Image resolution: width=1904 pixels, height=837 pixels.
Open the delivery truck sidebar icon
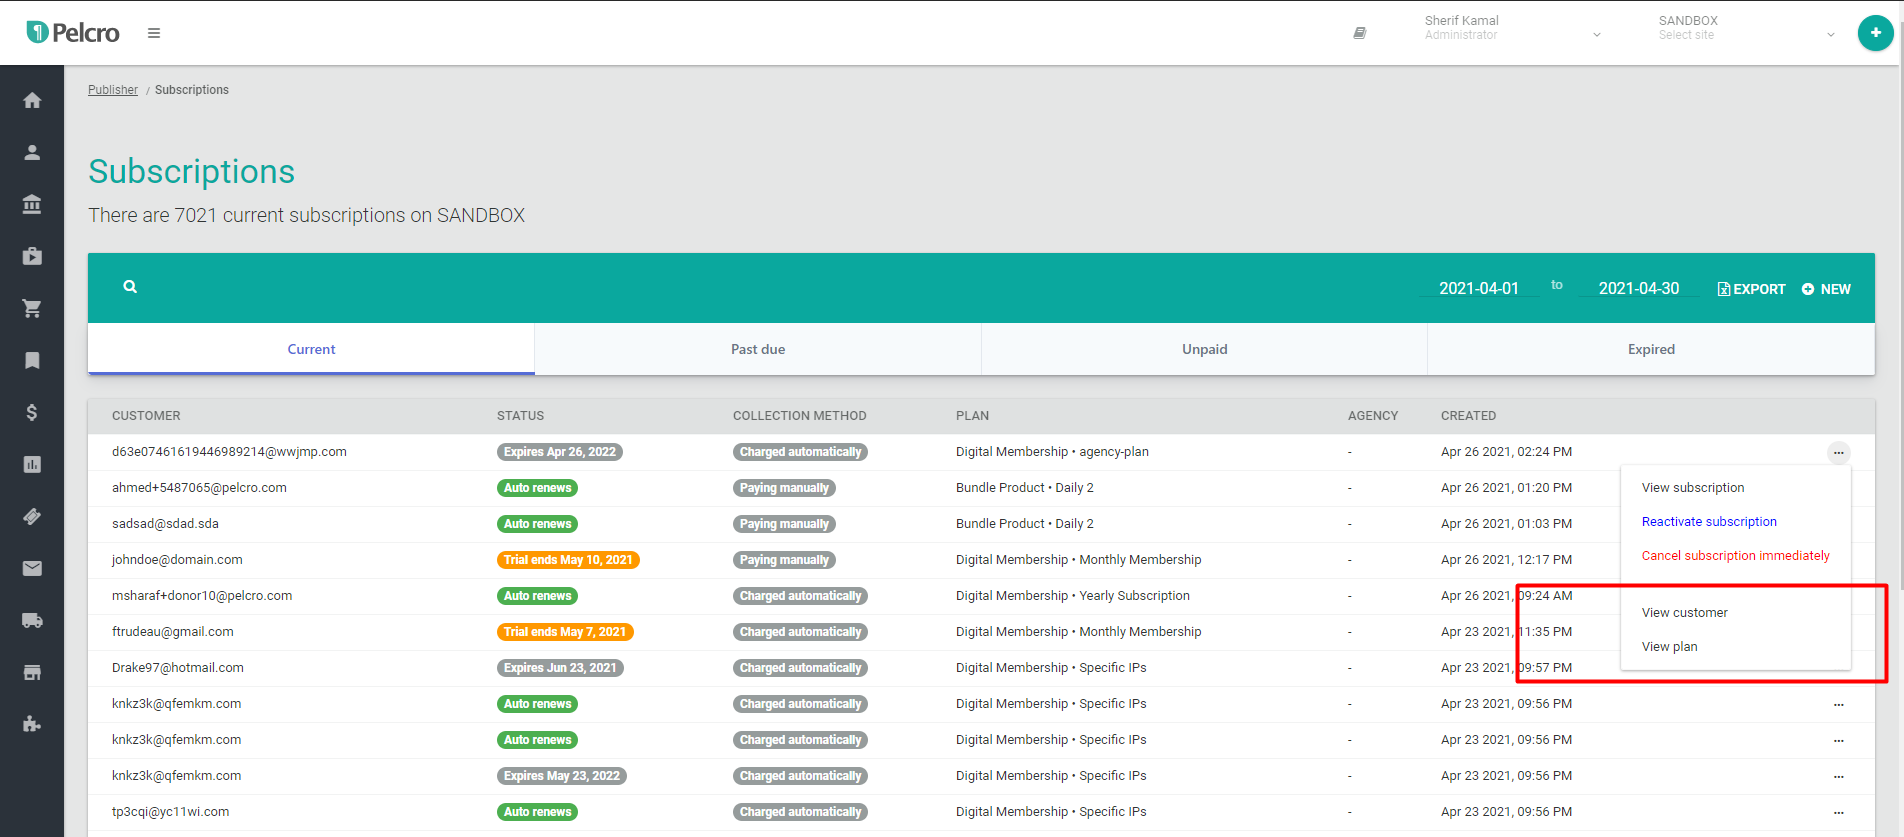[32, 620]
